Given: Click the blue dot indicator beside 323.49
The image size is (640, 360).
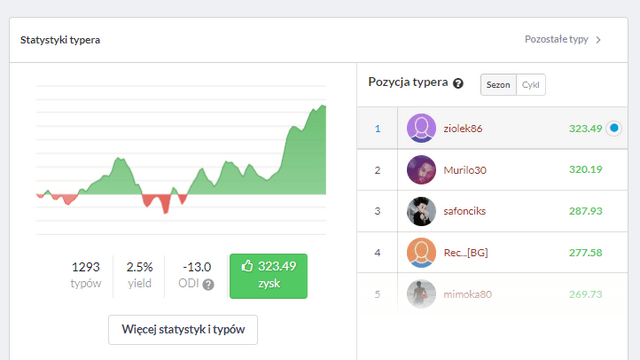Looking at the screenshot, I should (614, 128).
